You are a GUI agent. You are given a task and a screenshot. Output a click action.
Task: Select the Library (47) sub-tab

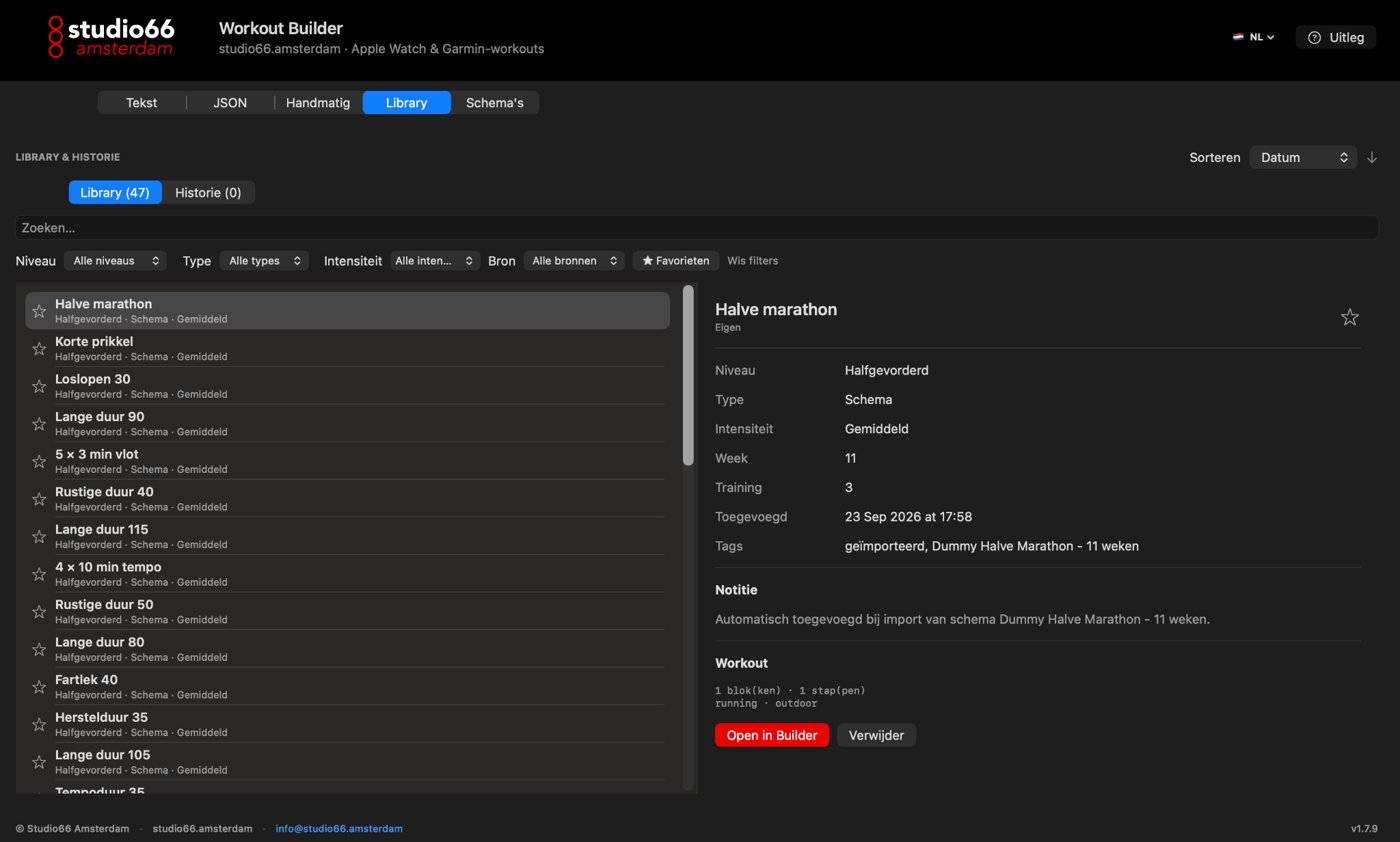pyautogui.click(x=115, y=192)
